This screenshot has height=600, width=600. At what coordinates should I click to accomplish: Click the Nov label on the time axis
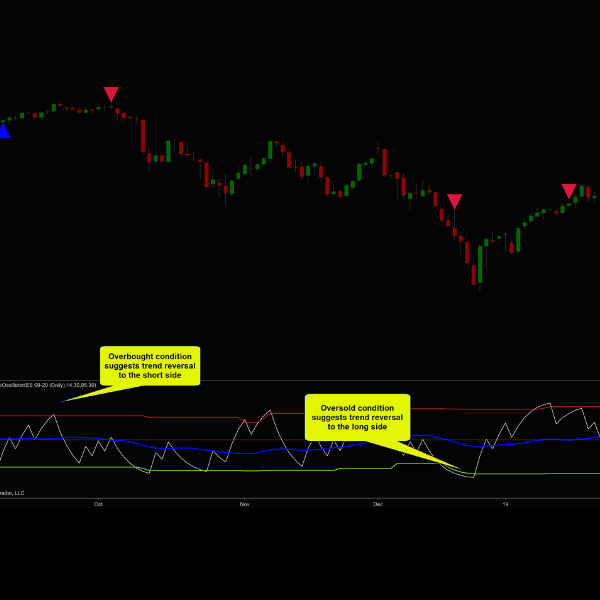(245, 504)
